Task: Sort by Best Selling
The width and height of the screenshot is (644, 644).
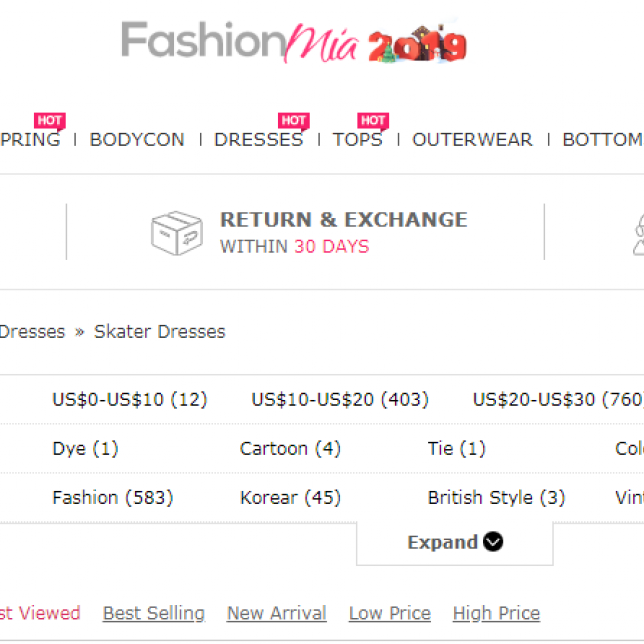Action: tap(154, 613)
